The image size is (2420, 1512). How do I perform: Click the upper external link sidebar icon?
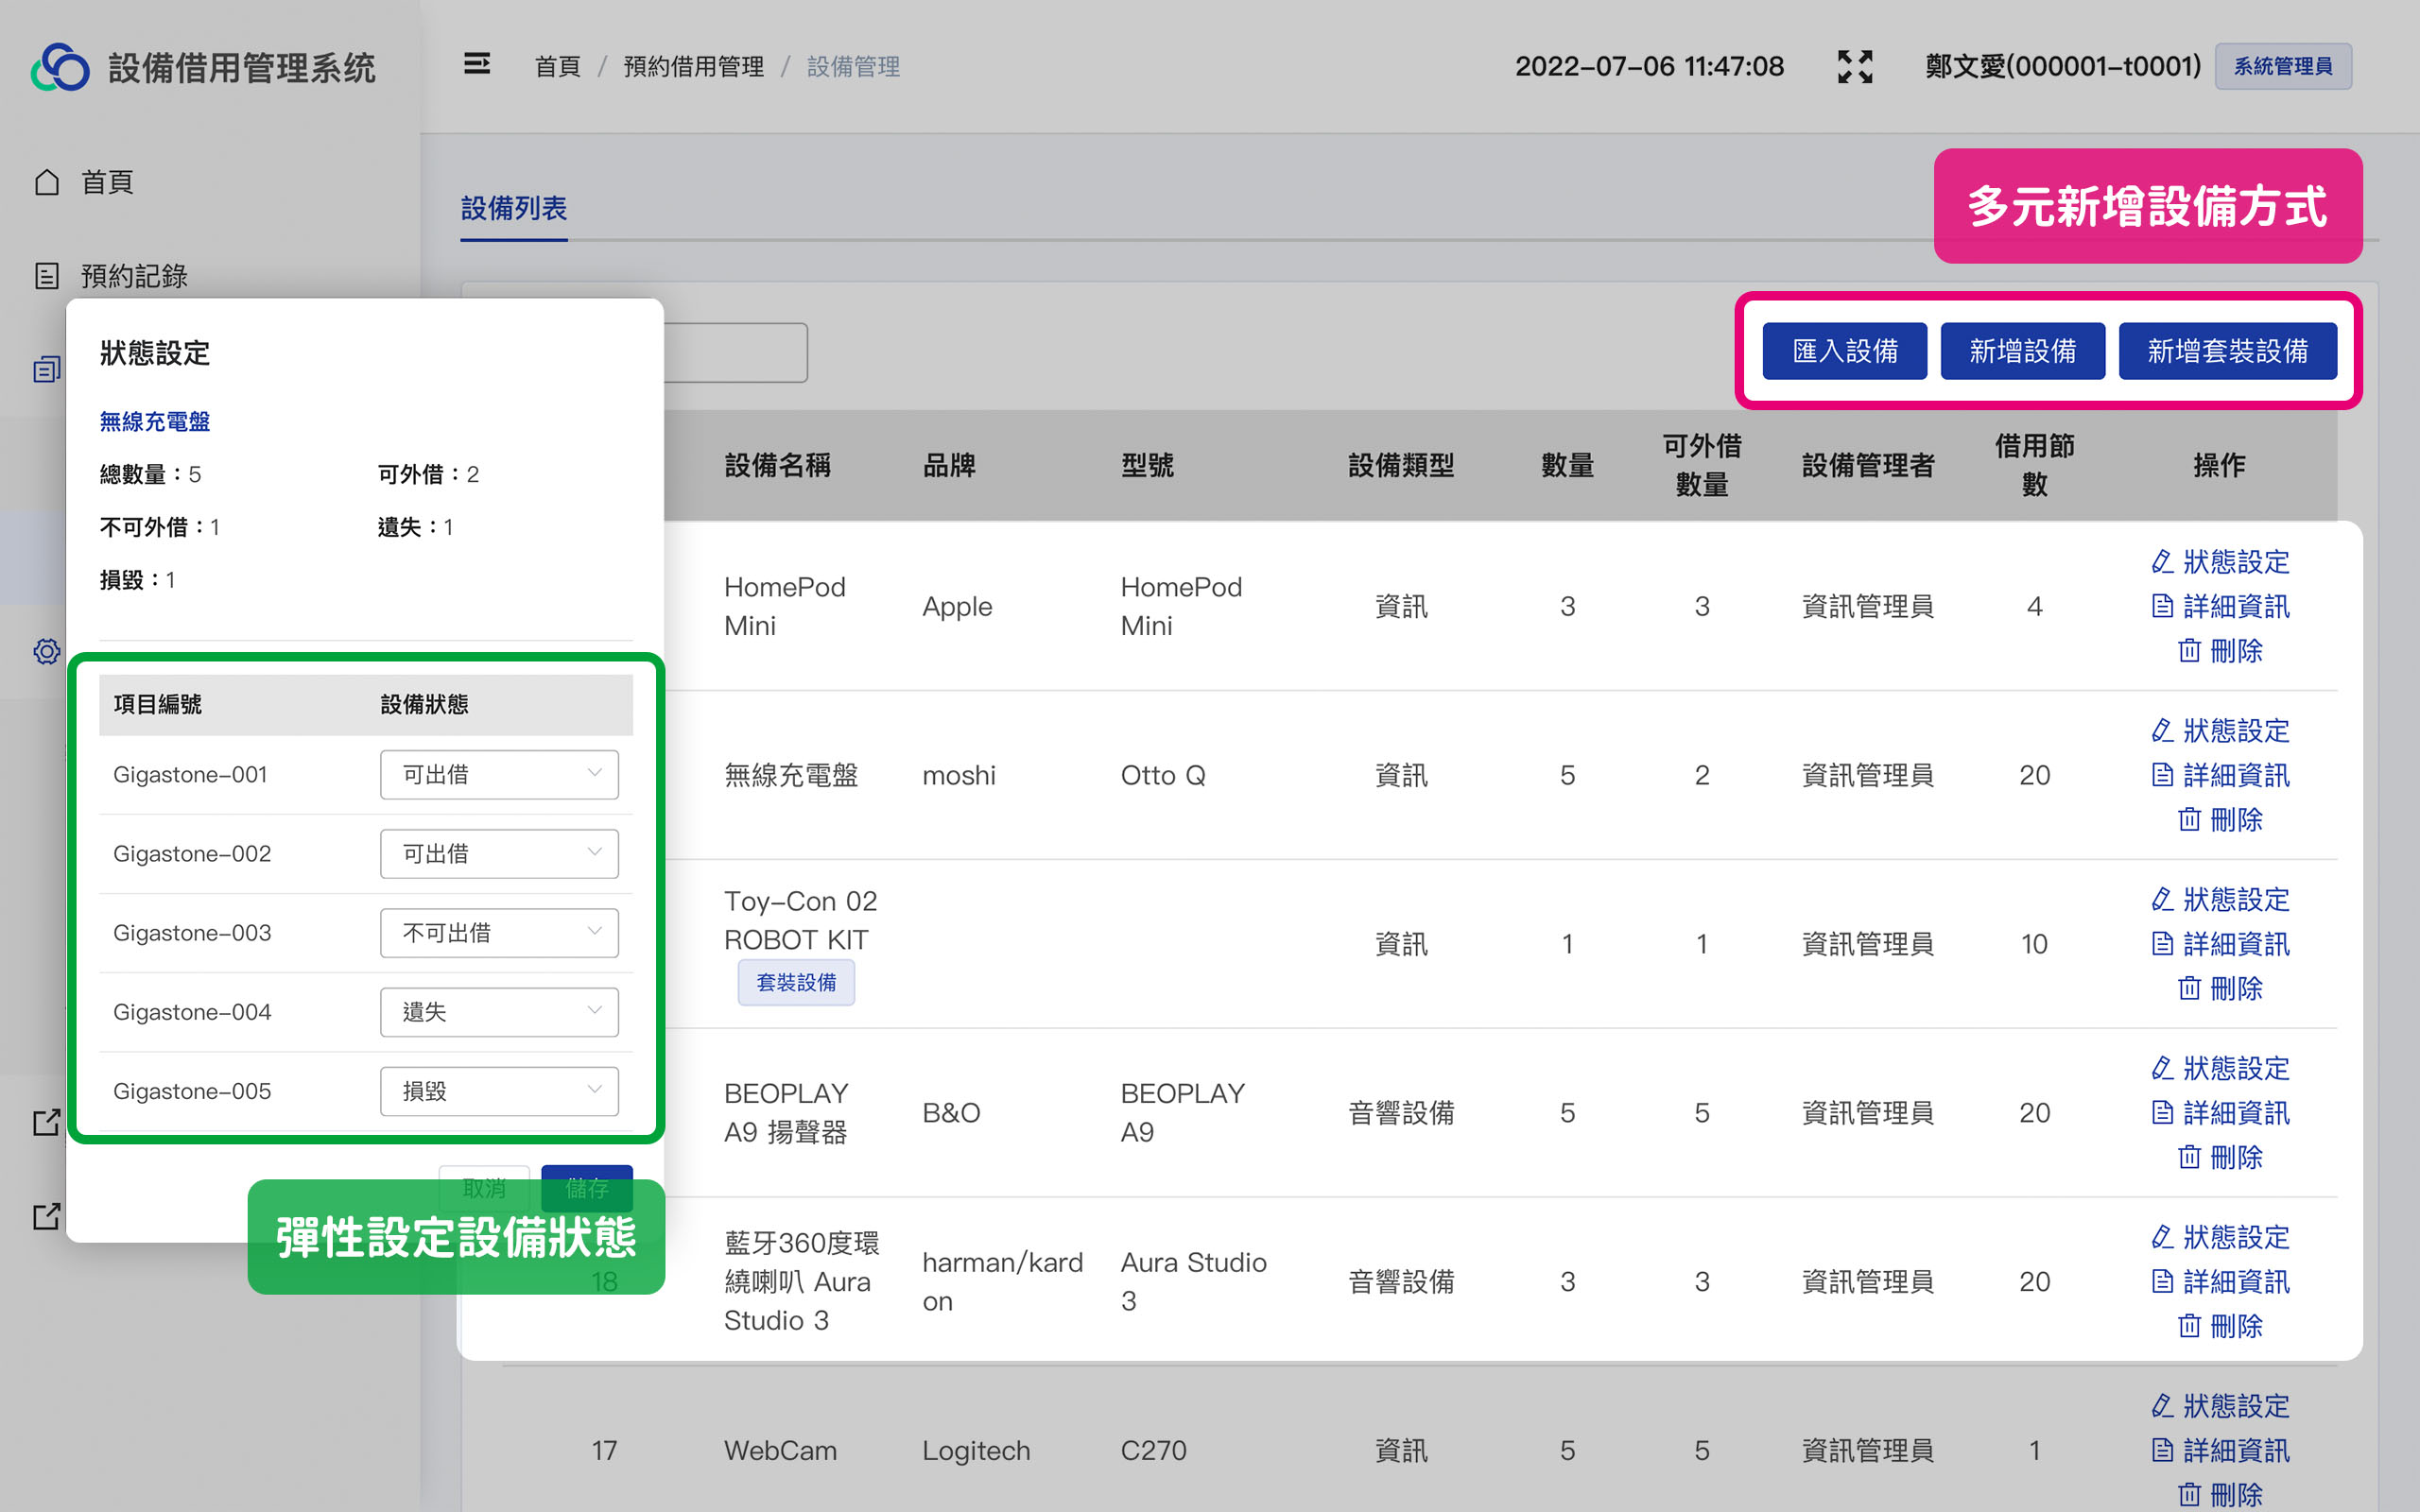47,1122
